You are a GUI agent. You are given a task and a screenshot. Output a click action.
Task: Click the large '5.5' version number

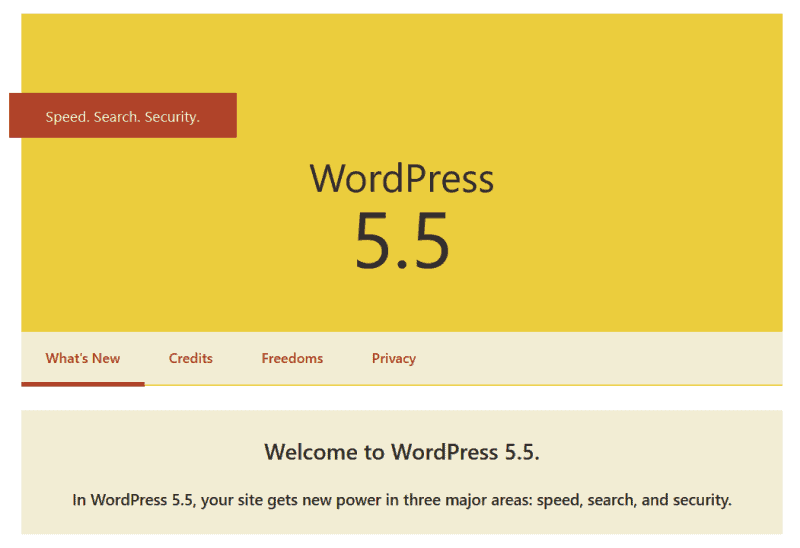click(x=402, y=240)
